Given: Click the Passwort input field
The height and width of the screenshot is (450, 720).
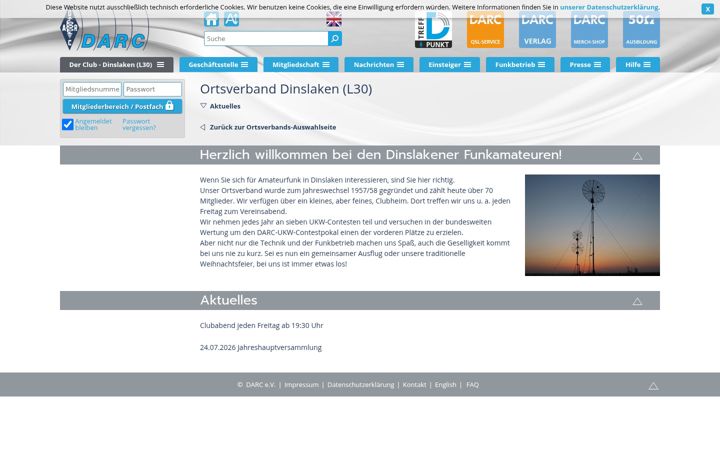Looking at the screenshot, I should (152, 89).
